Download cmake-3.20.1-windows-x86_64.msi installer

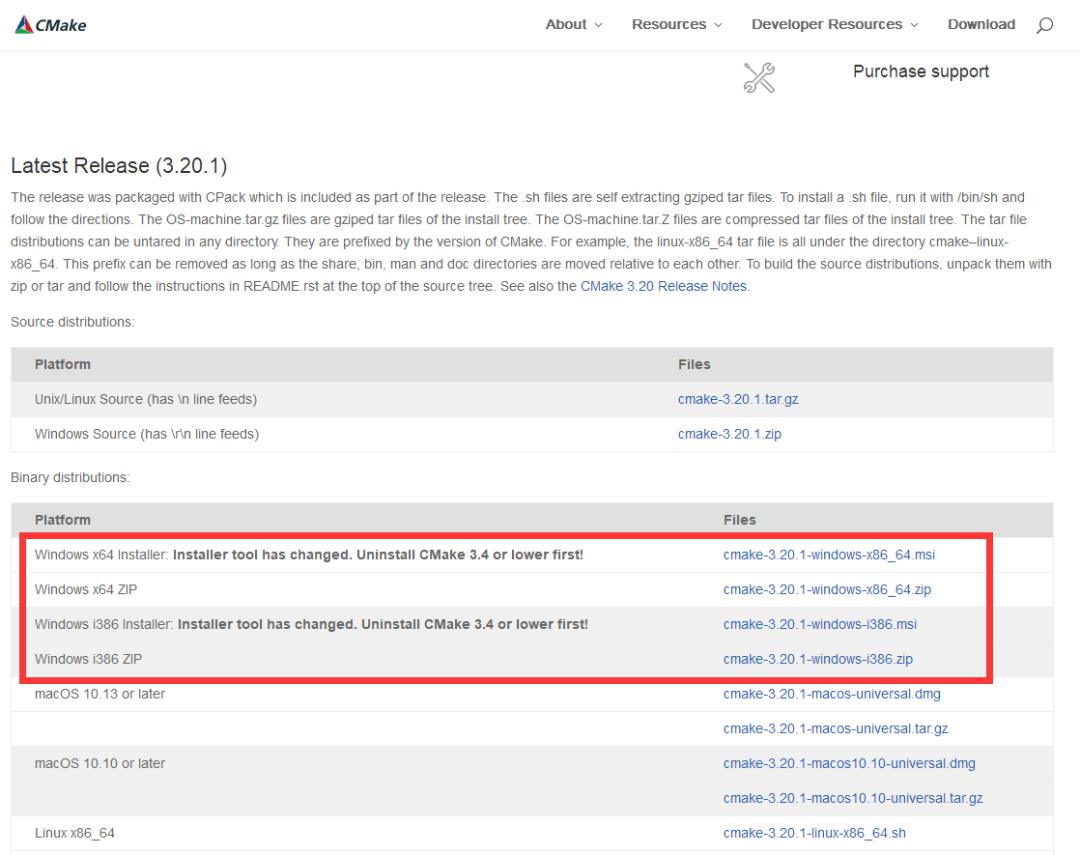point(829,555)
